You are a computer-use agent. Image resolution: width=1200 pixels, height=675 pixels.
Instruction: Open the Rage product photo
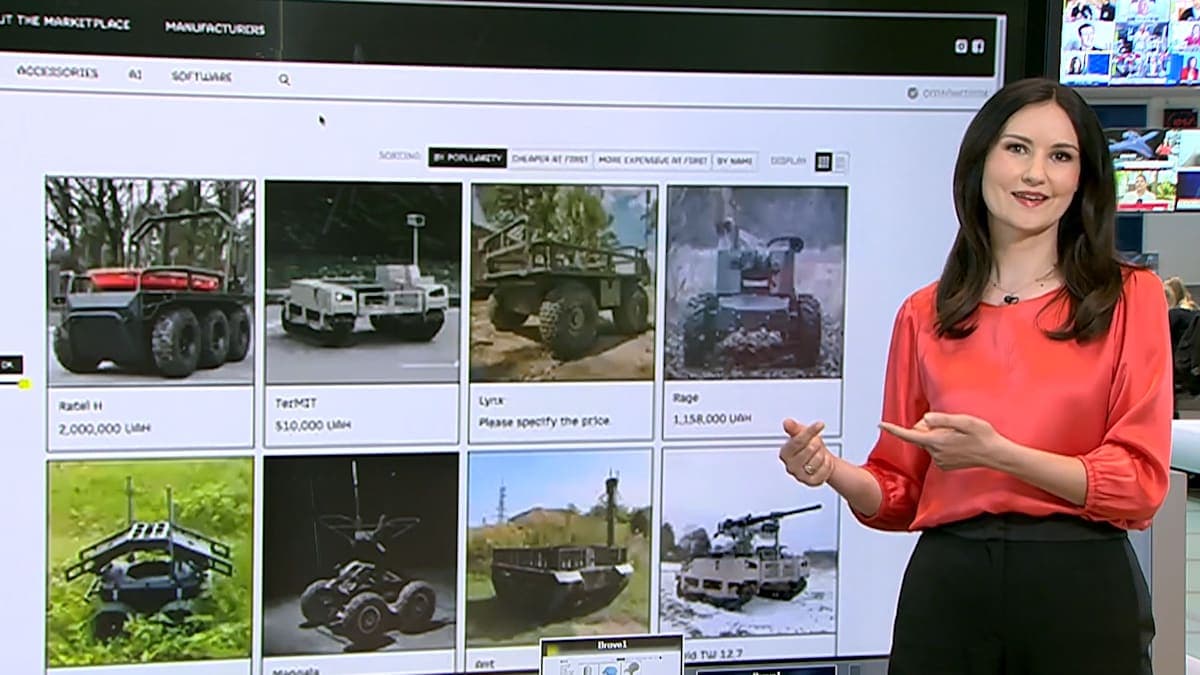click(756, 283)
